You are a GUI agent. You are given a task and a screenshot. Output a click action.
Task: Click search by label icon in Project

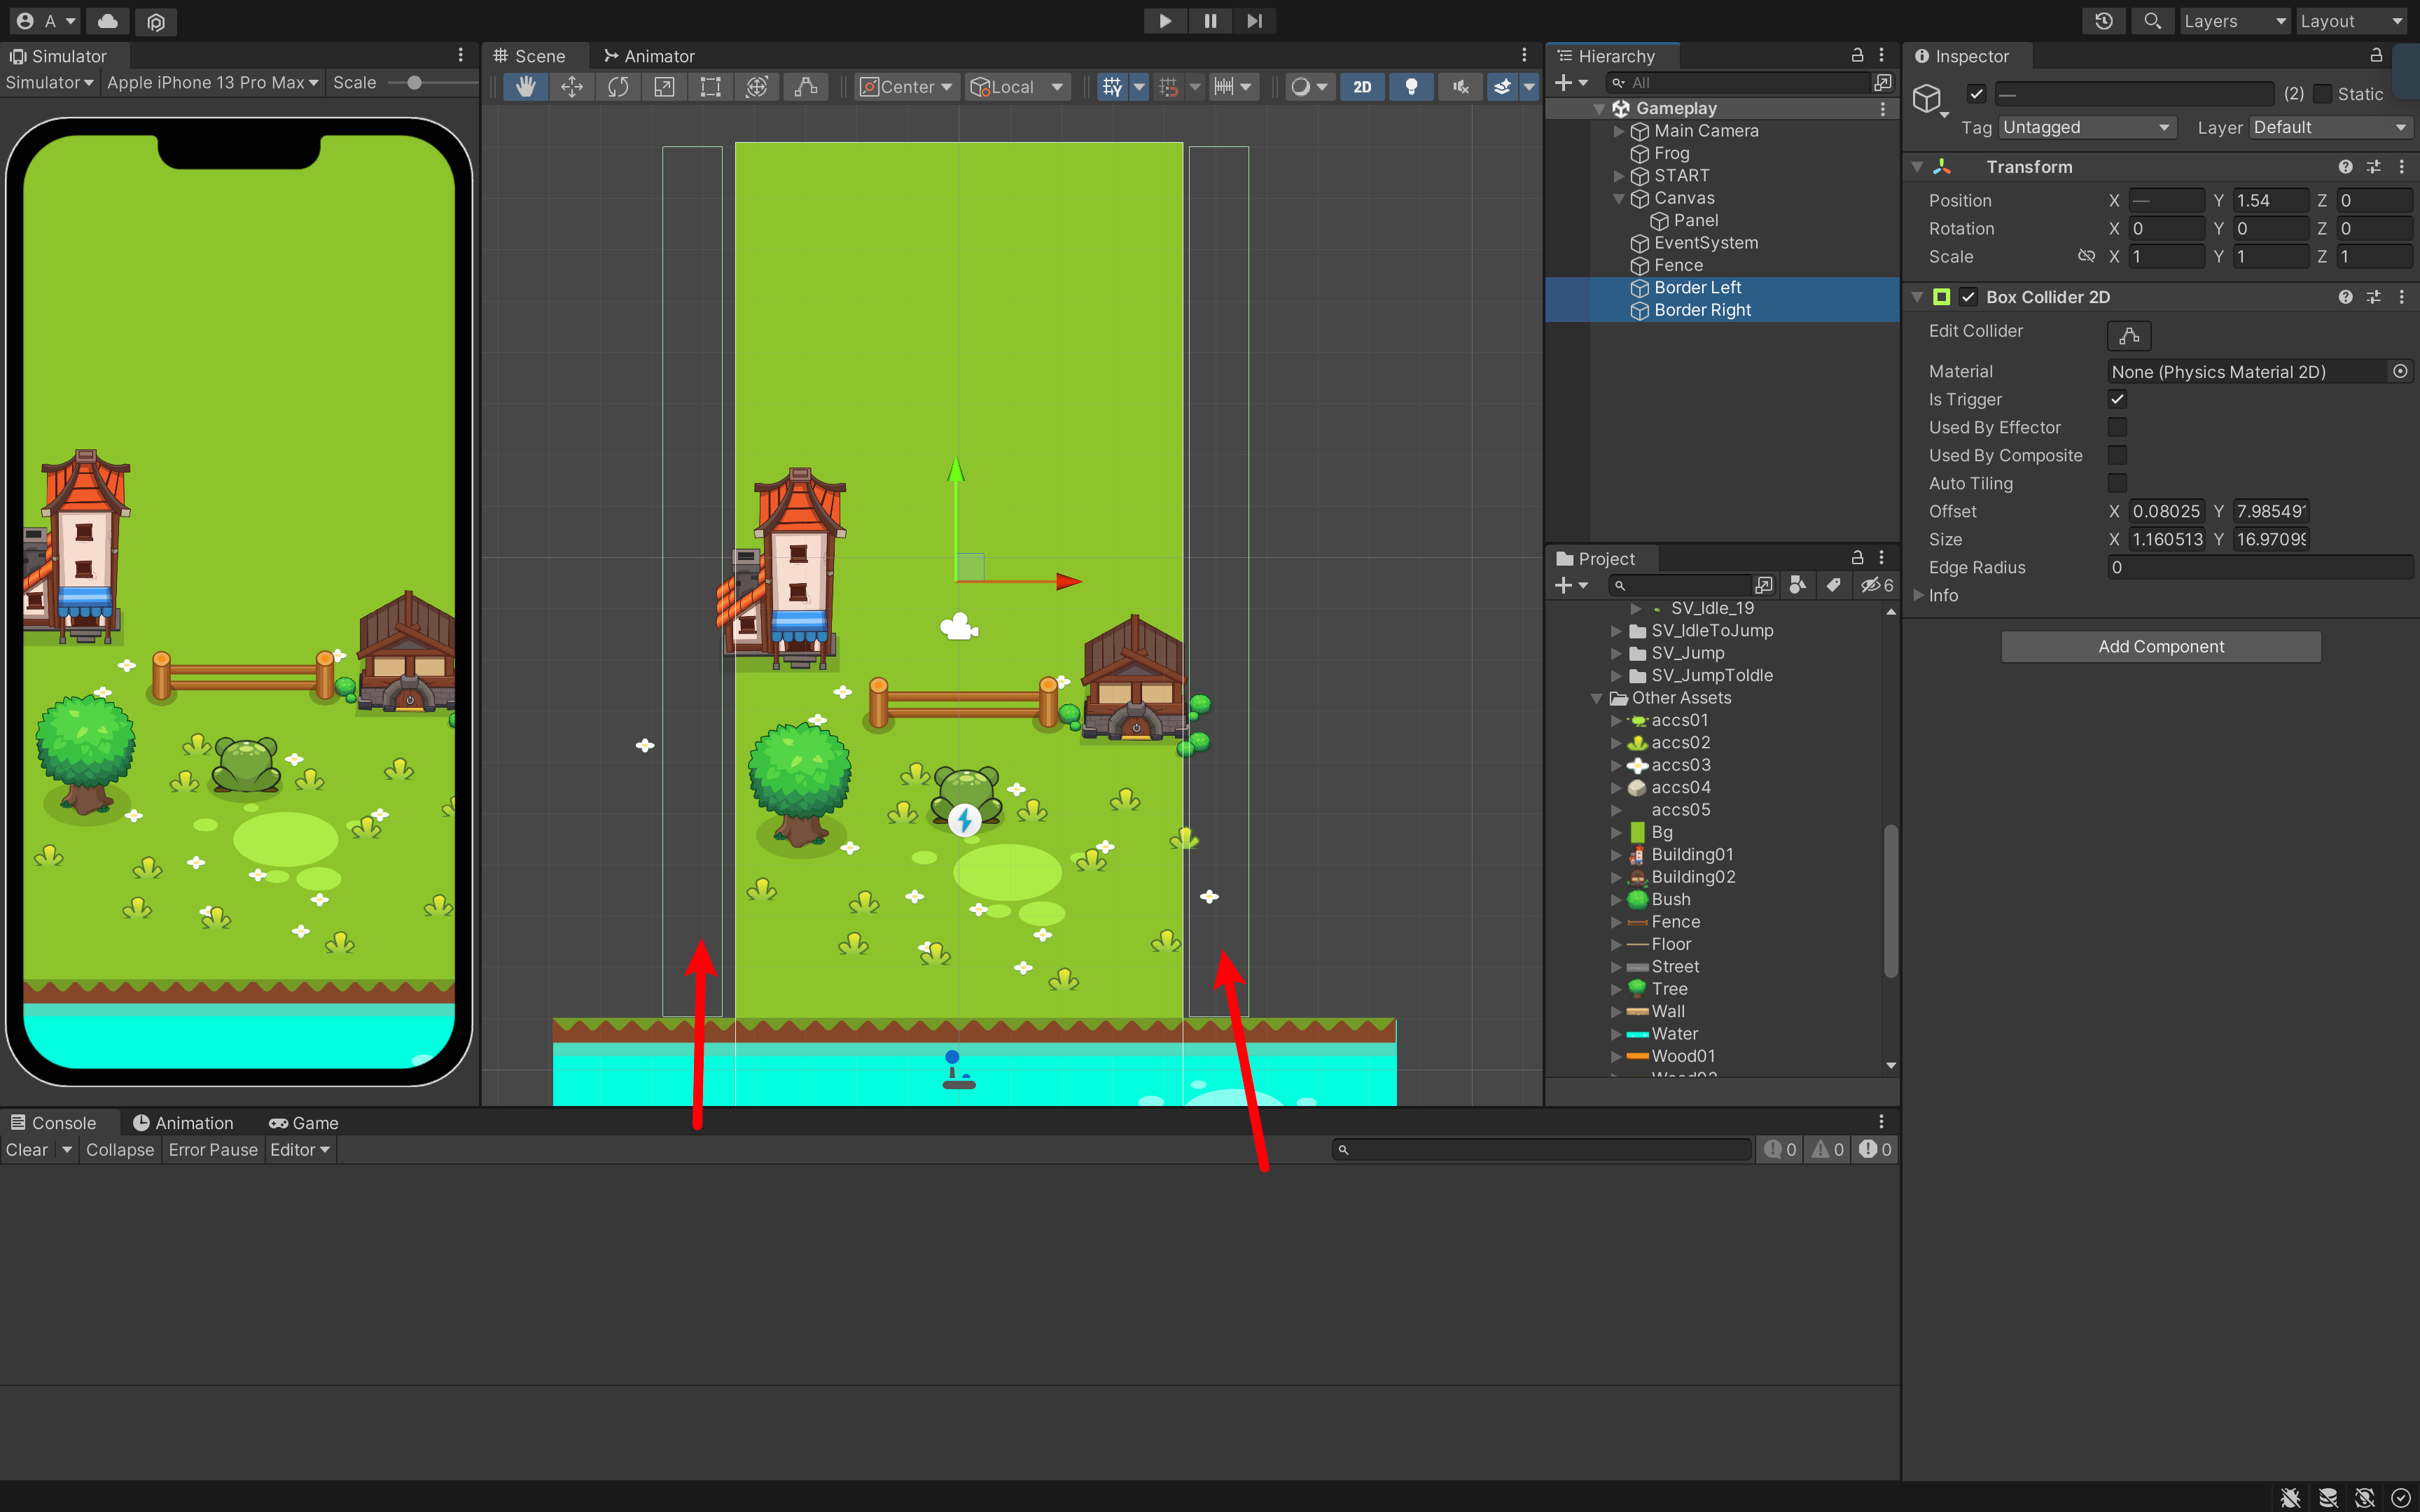coord(1833,585)
